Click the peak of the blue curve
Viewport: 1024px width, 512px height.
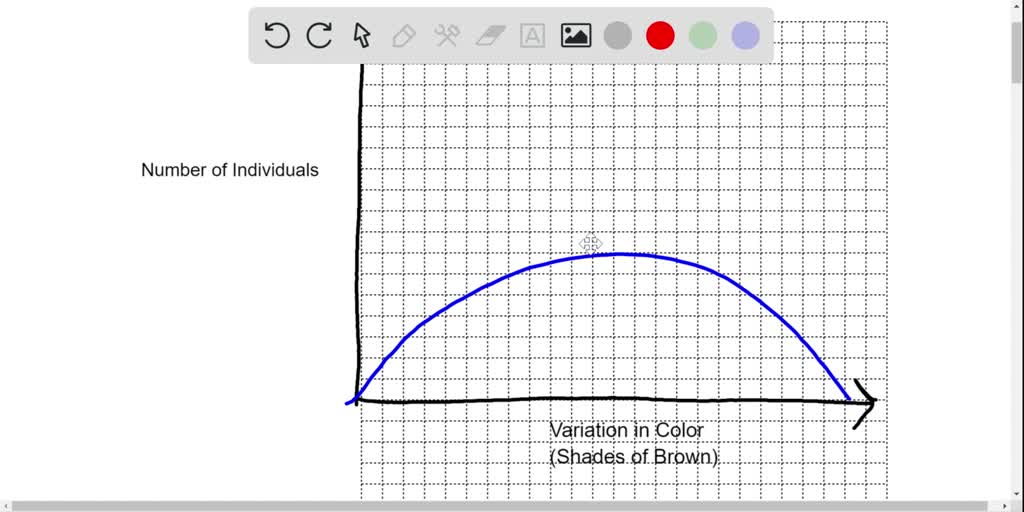point(617,254)
